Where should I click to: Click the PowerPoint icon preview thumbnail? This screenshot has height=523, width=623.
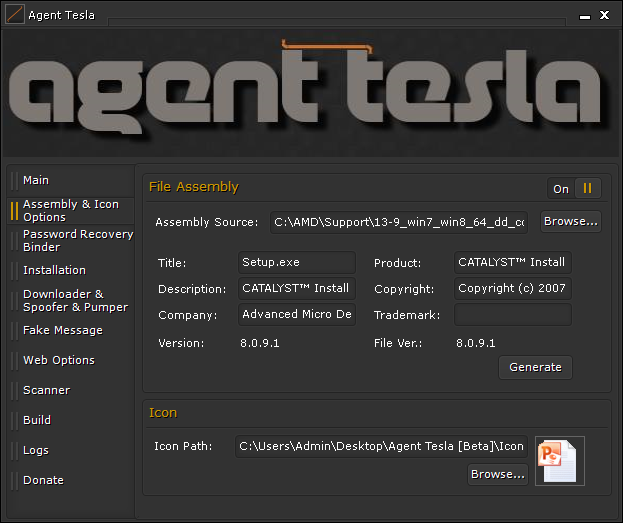click(x=559, y=461)
